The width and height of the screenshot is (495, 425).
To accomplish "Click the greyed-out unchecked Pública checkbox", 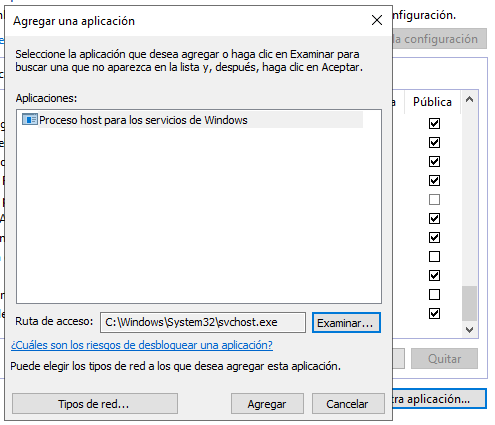I will 434,200.
